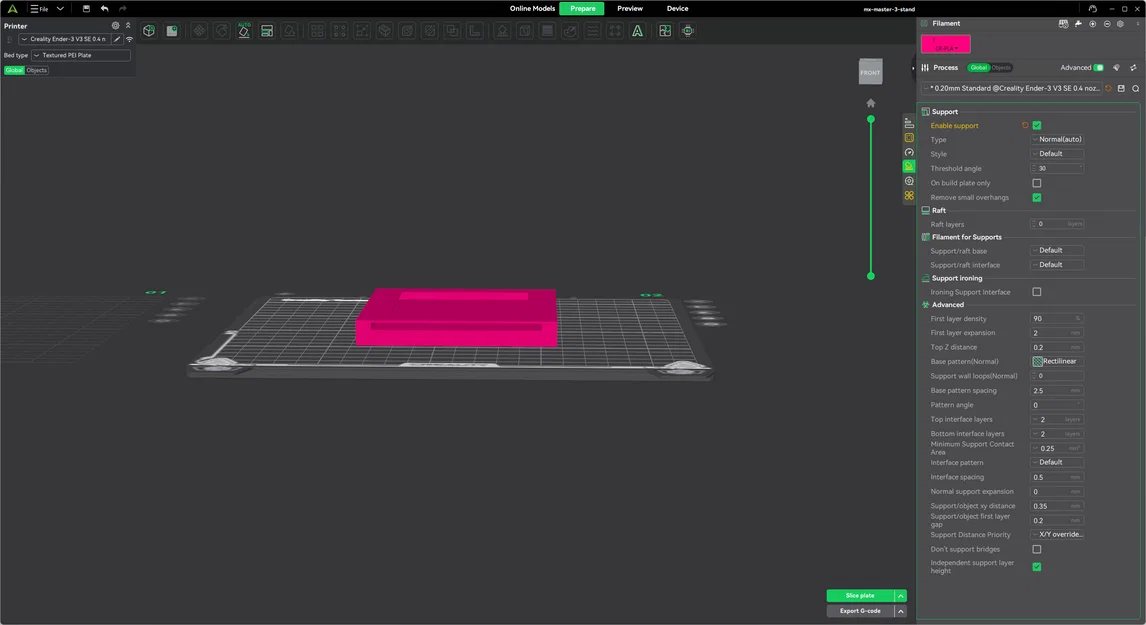The width and height of the screenshot is (1146, 625).
Task: Switch to the Prepare tab
Action: (x=582, y=9)
